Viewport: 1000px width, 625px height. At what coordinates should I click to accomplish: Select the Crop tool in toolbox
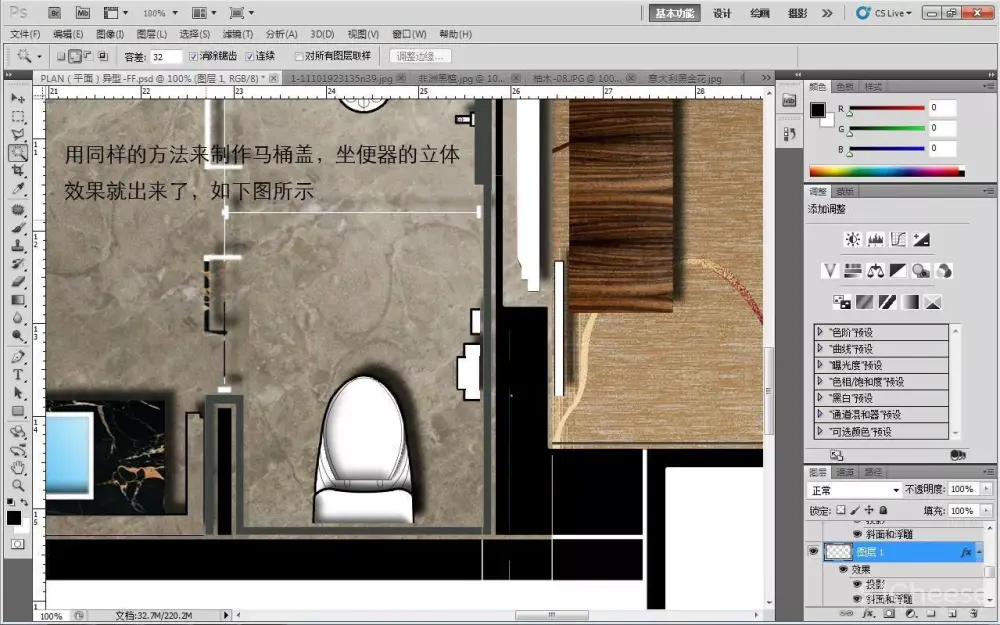click(x=18, y=171)
